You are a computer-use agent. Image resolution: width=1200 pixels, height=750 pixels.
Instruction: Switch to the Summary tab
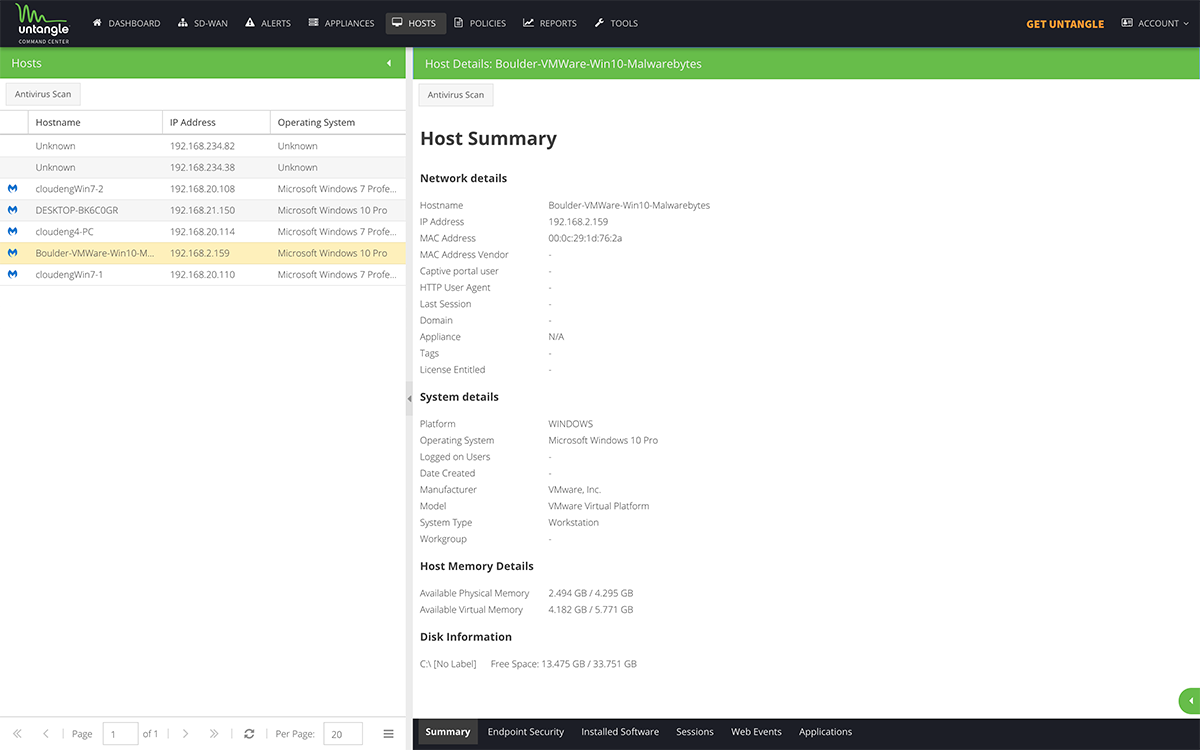click(x=448, y=732)
